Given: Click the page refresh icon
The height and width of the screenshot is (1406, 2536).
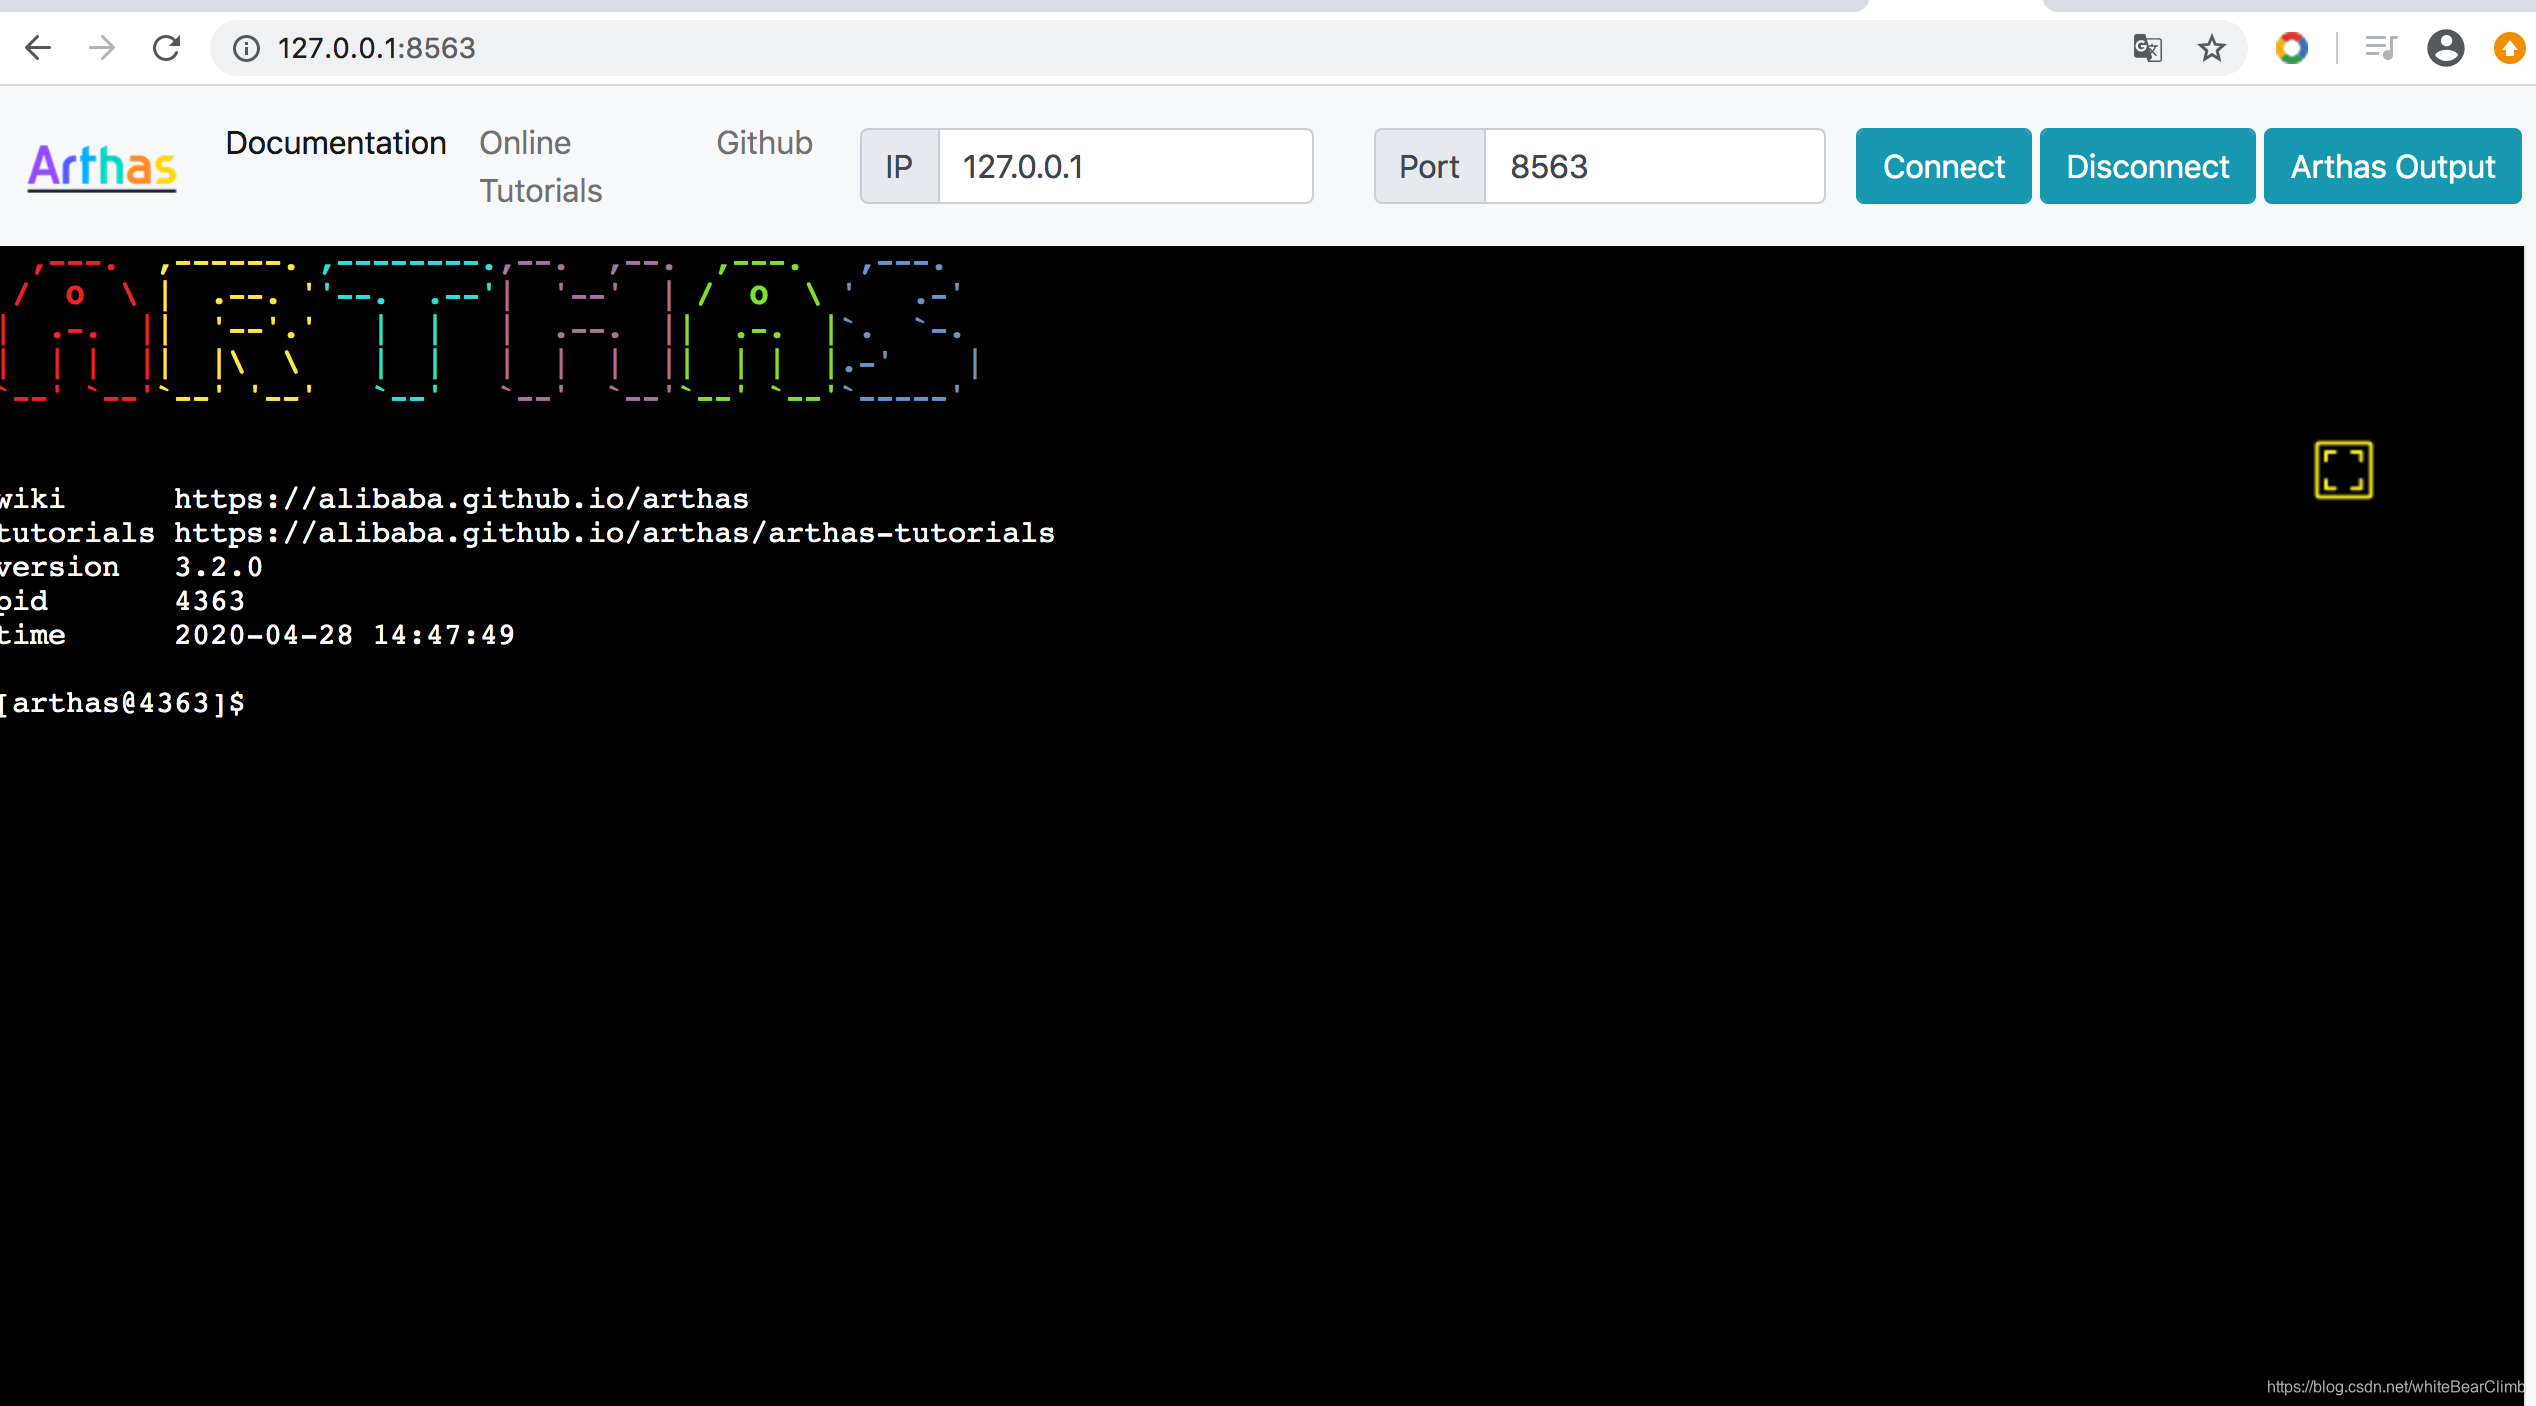Looking at the screenshot, I should (x=166, y=47).
